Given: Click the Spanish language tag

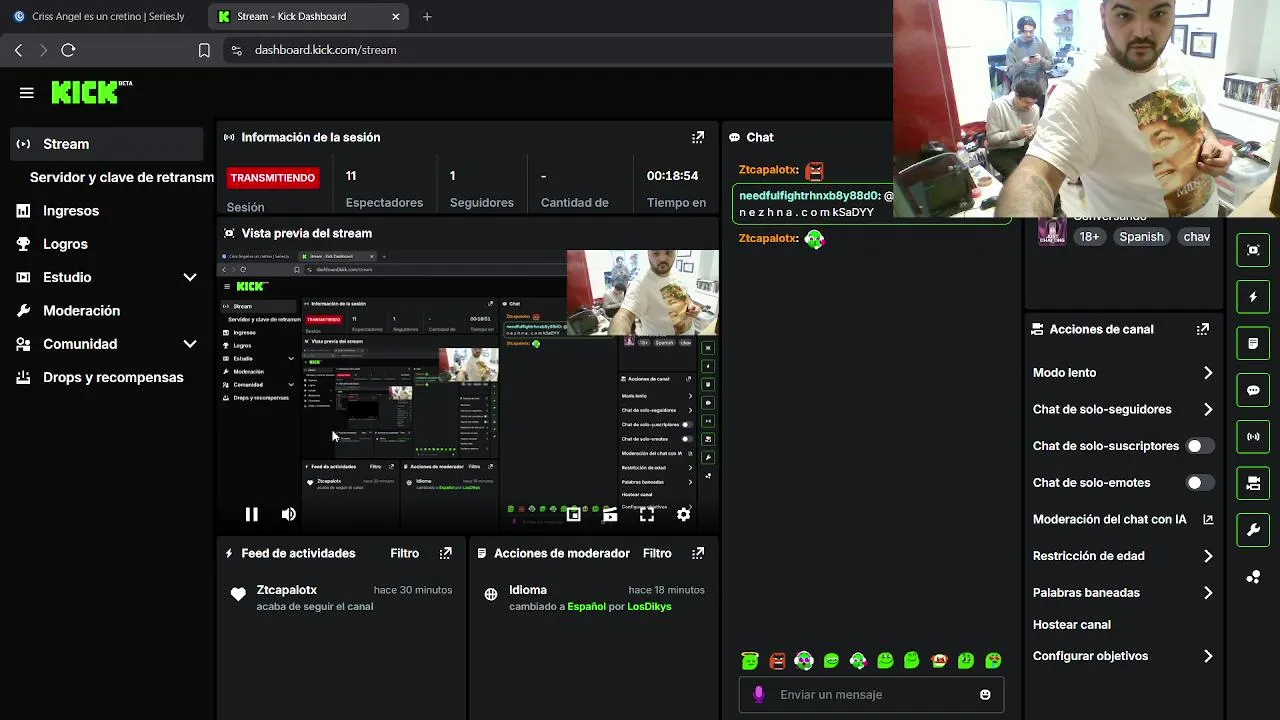Looking at the screenshot, I should 1141,237.
